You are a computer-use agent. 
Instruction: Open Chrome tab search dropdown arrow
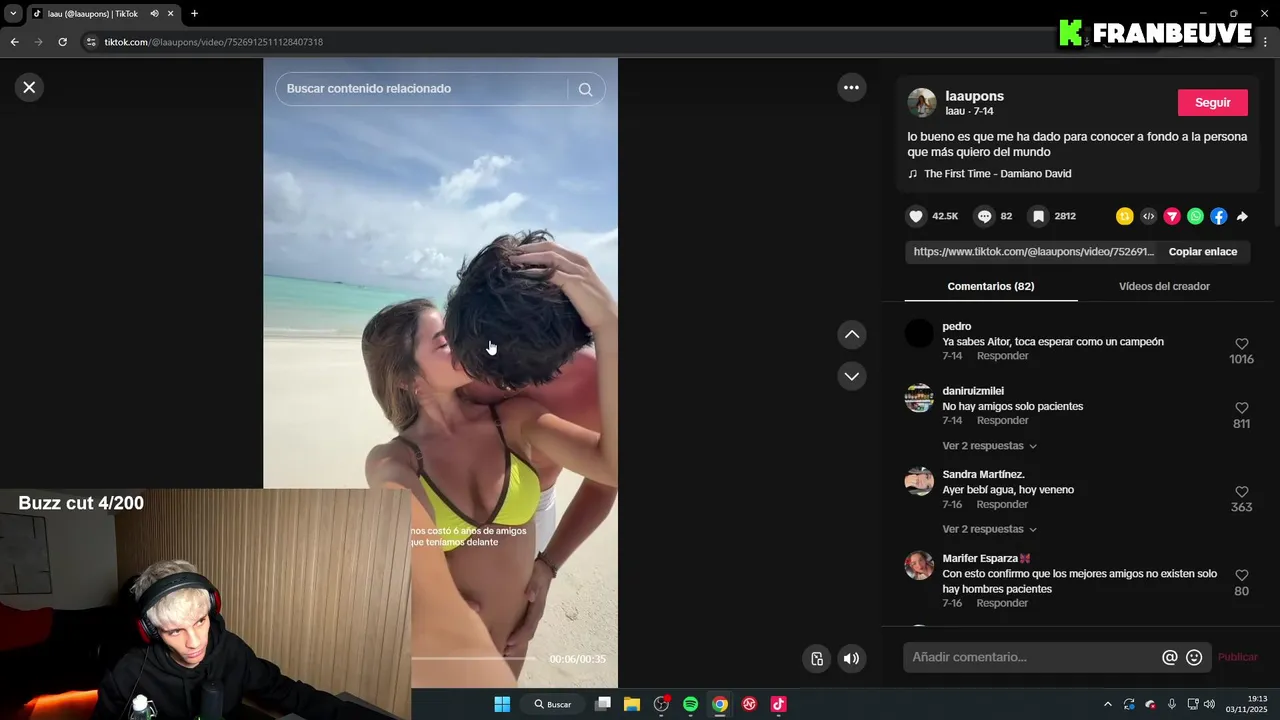(x=13, y=14)
